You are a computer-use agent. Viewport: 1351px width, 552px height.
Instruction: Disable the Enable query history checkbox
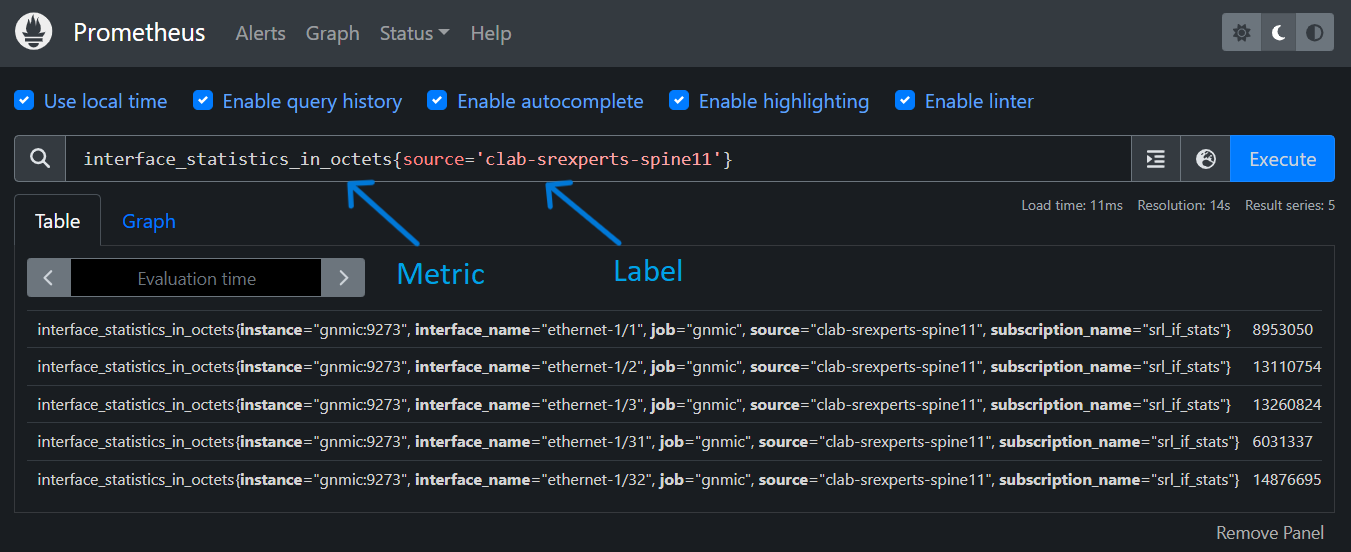coord(203,101)
